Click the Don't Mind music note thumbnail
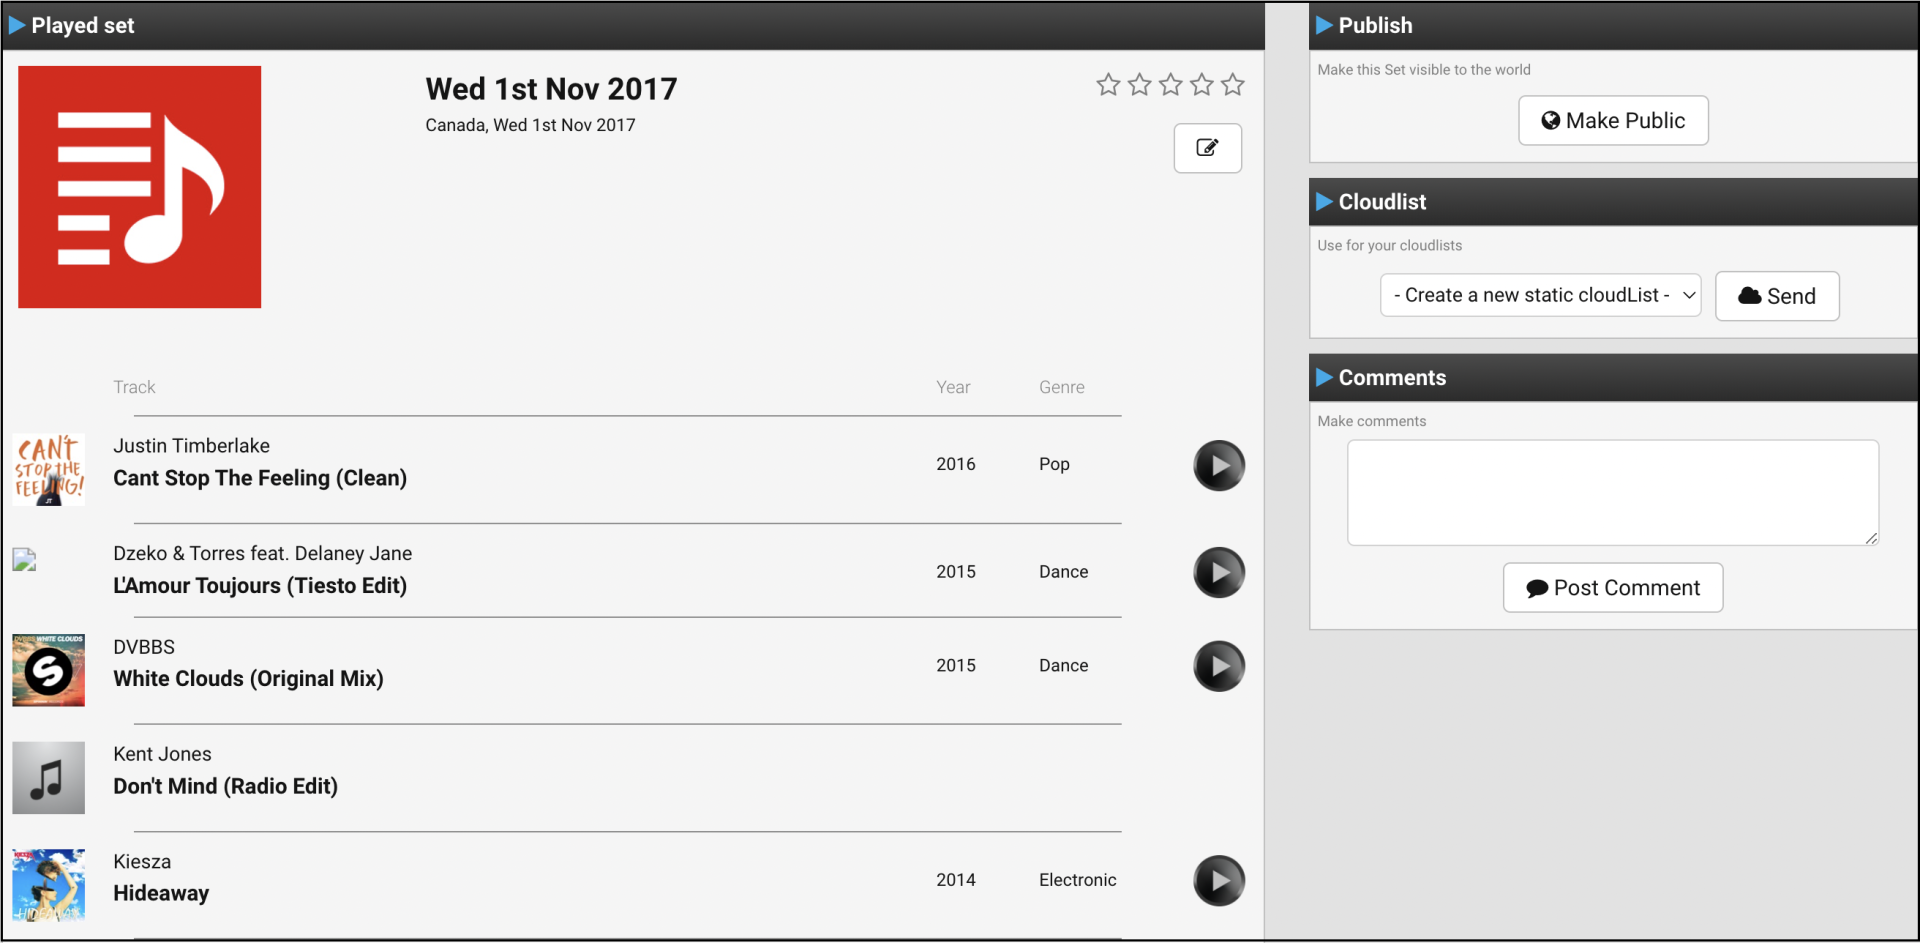 click(x=48, y=778)
